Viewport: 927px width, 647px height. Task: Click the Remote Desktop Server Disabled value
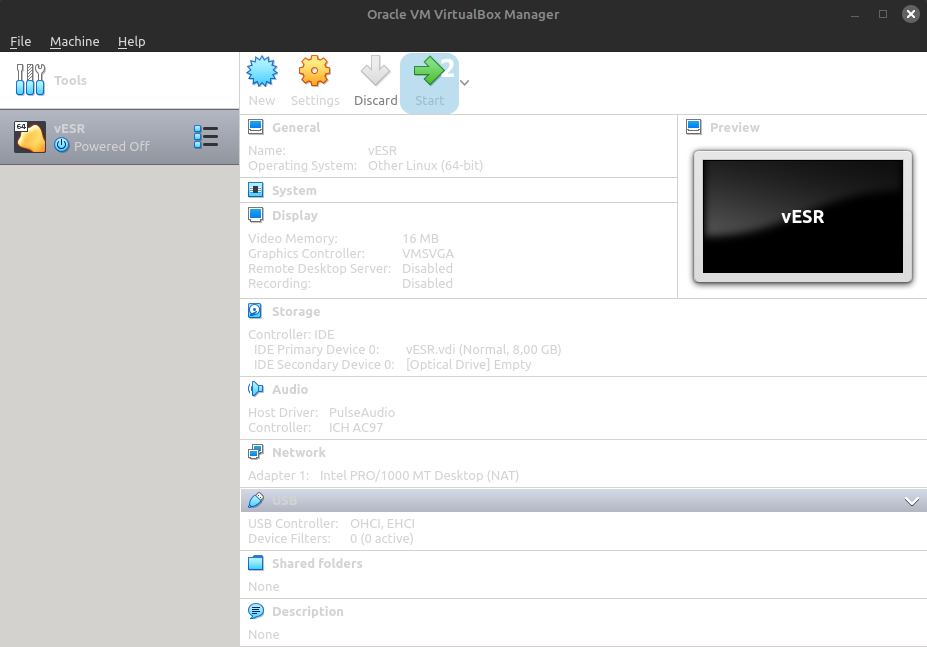click(x=427, y=268)
